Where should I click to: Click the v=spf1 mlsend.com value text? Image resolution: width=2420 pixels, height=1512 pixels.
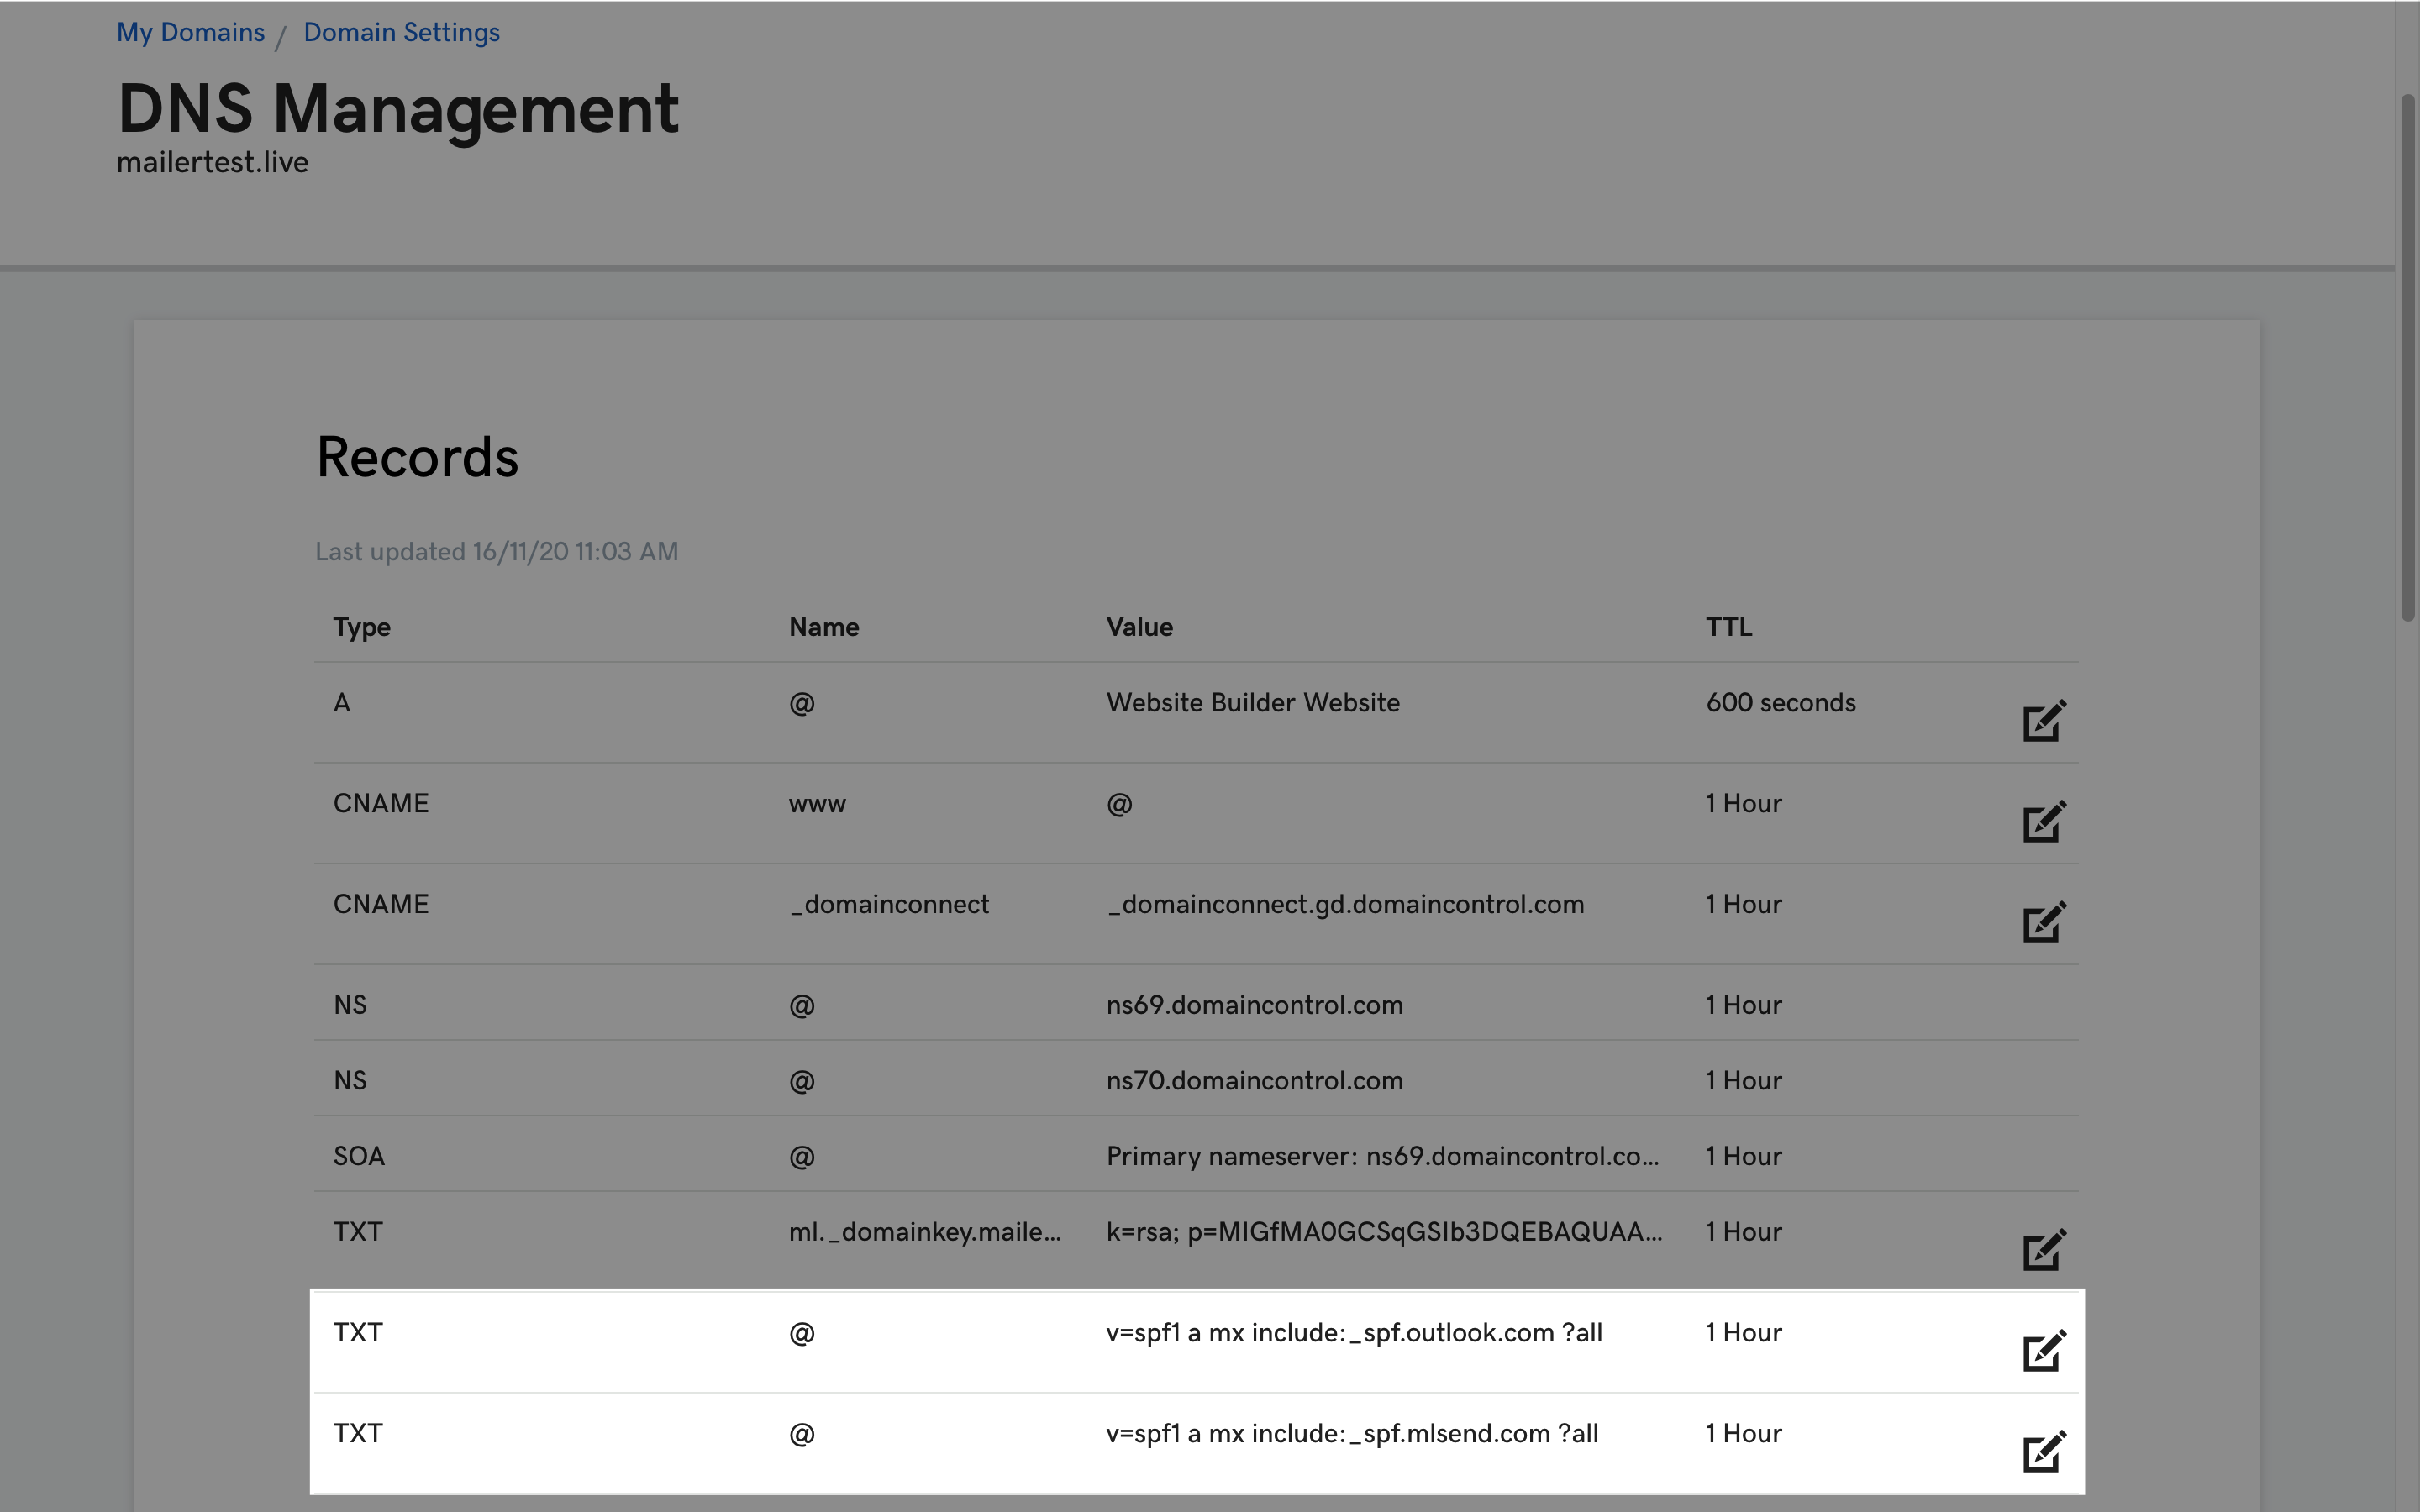[1351, 1434]
